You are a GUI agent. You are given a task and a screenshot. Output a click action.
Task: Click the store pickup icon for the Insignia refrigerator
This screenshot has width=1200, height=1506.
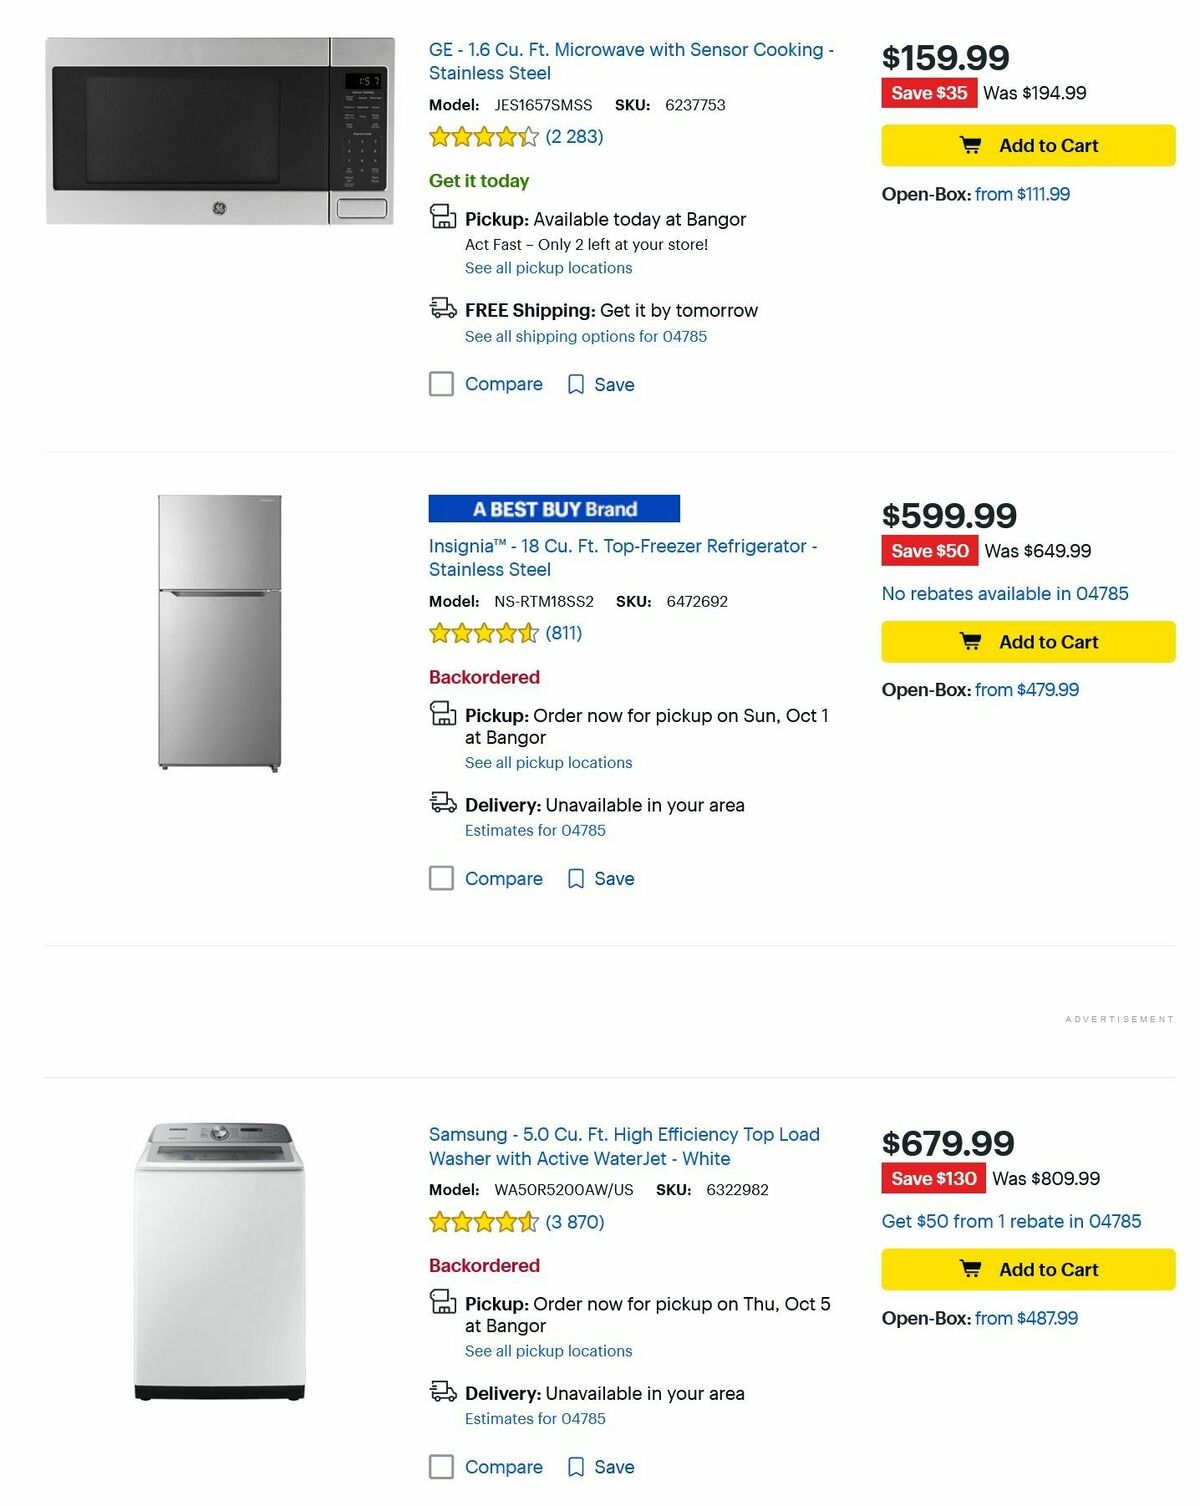point(441,715)
